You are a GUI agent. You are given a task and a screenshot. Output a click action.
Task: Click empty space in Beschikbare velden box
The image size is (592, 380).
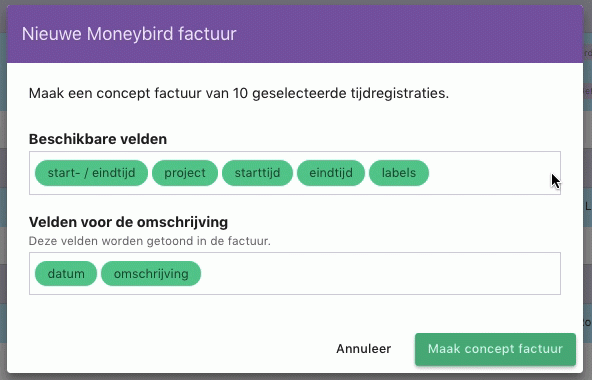[x=491, y=173]
